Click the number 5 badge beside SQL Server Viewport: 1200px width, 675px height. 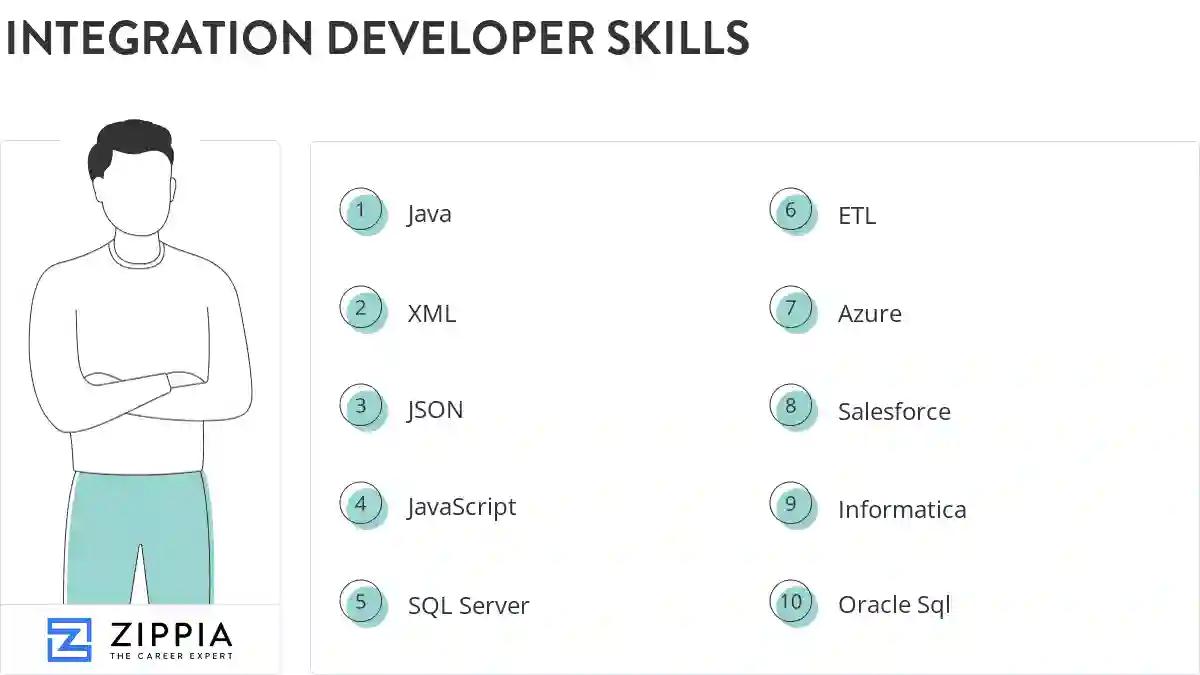(x=361, y=602)
